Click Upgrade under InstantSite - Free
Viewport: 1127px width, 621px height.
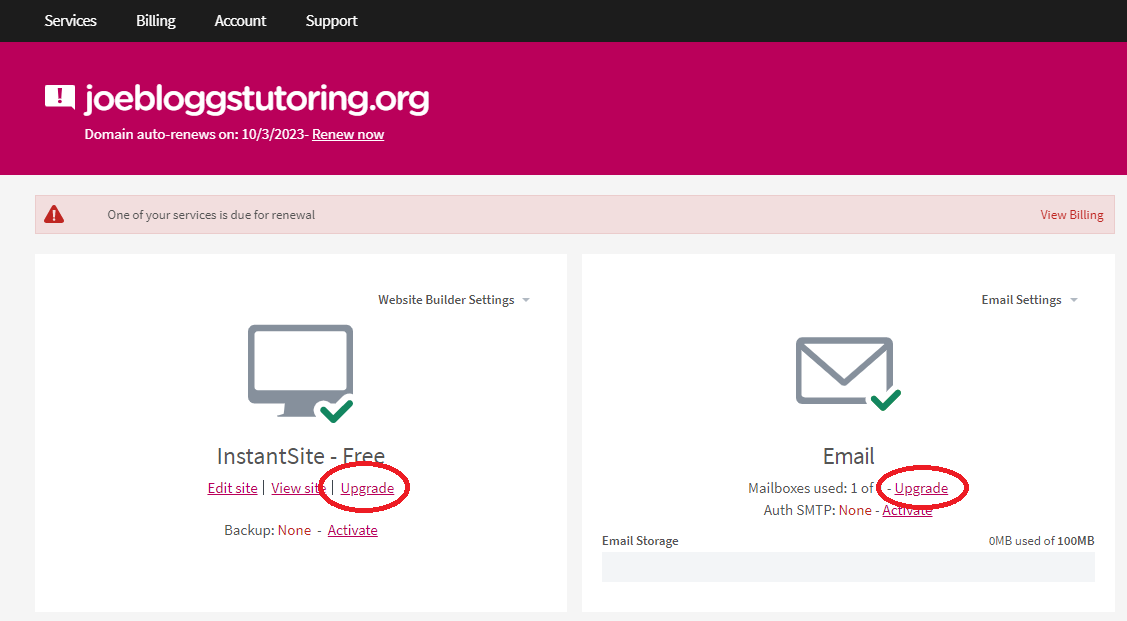click(x=367, y=488)
